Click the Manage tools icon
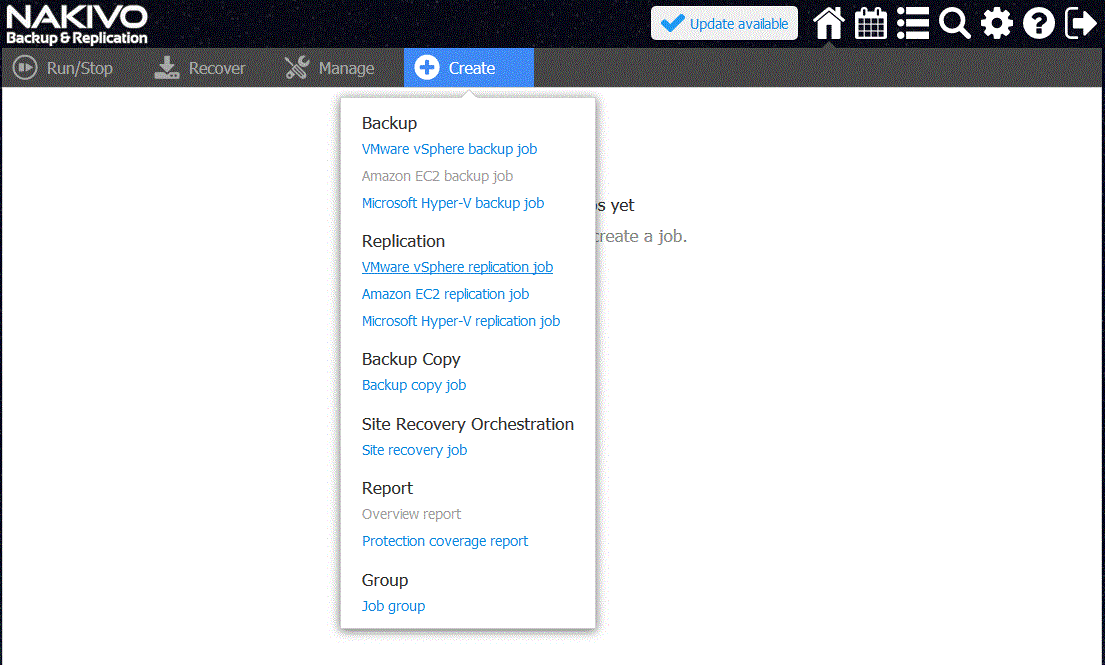The height and width of the screenshot is (665, 1105). pos(297,68)
